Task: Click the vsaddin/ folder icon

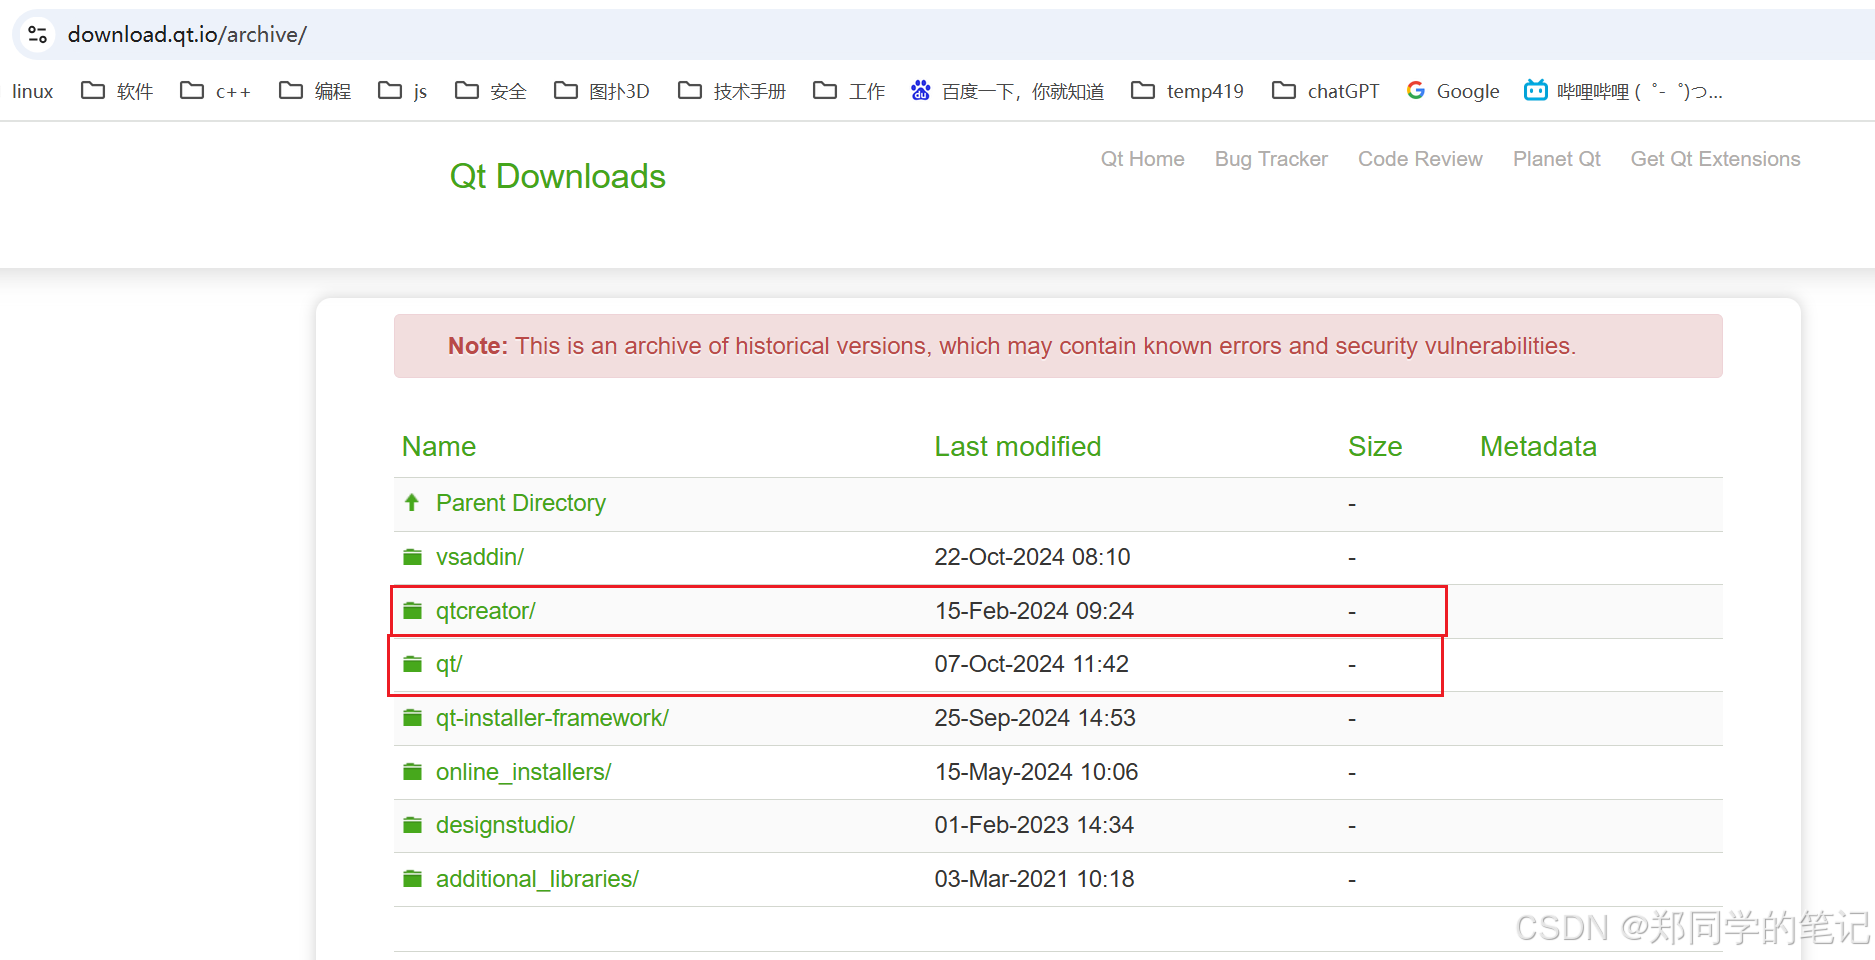Action: 412,557
